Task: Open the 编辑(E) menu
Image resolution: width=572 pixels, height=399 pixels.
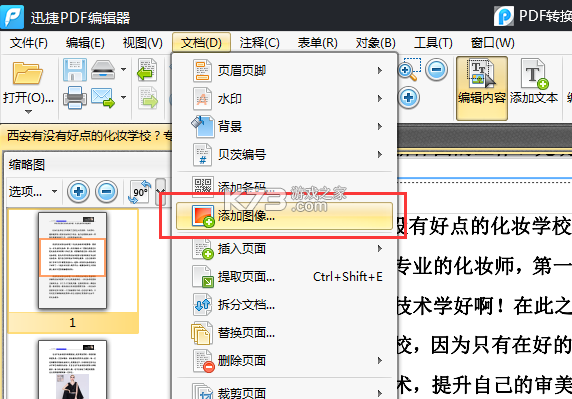Action: click(x=85, y=43)
